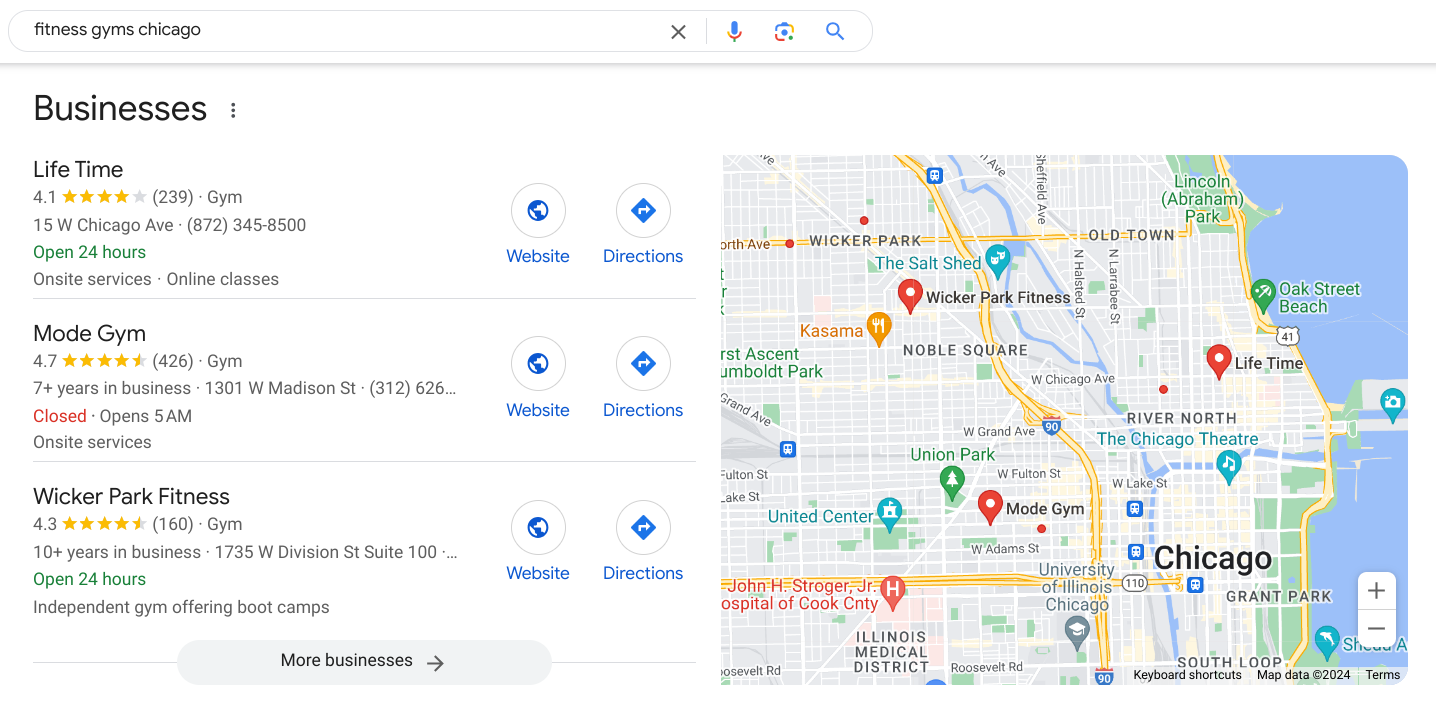
Task: Click Mode Gym review count (426)
Action: [173, 361]
